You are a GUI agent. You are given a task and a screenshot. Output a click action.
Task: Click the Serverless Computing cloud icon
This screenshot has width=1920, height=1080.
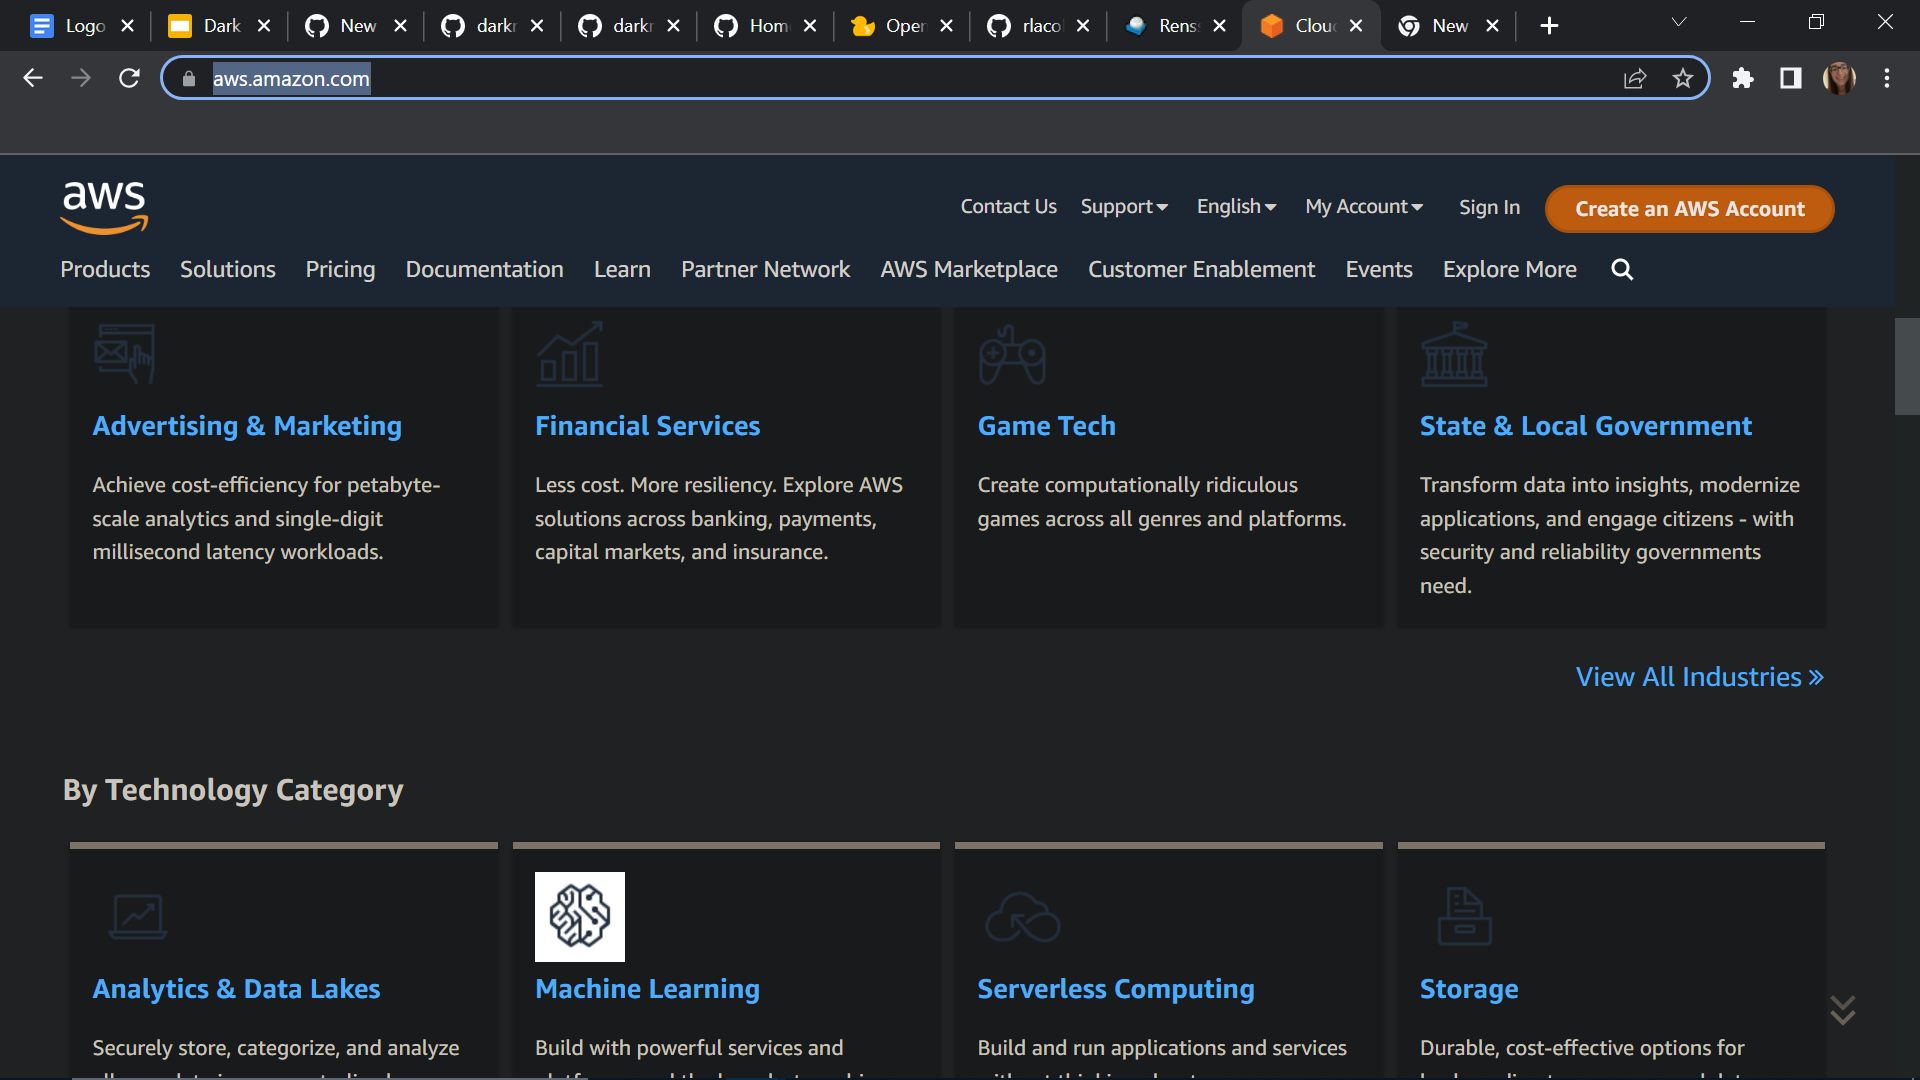(1022, 916)
